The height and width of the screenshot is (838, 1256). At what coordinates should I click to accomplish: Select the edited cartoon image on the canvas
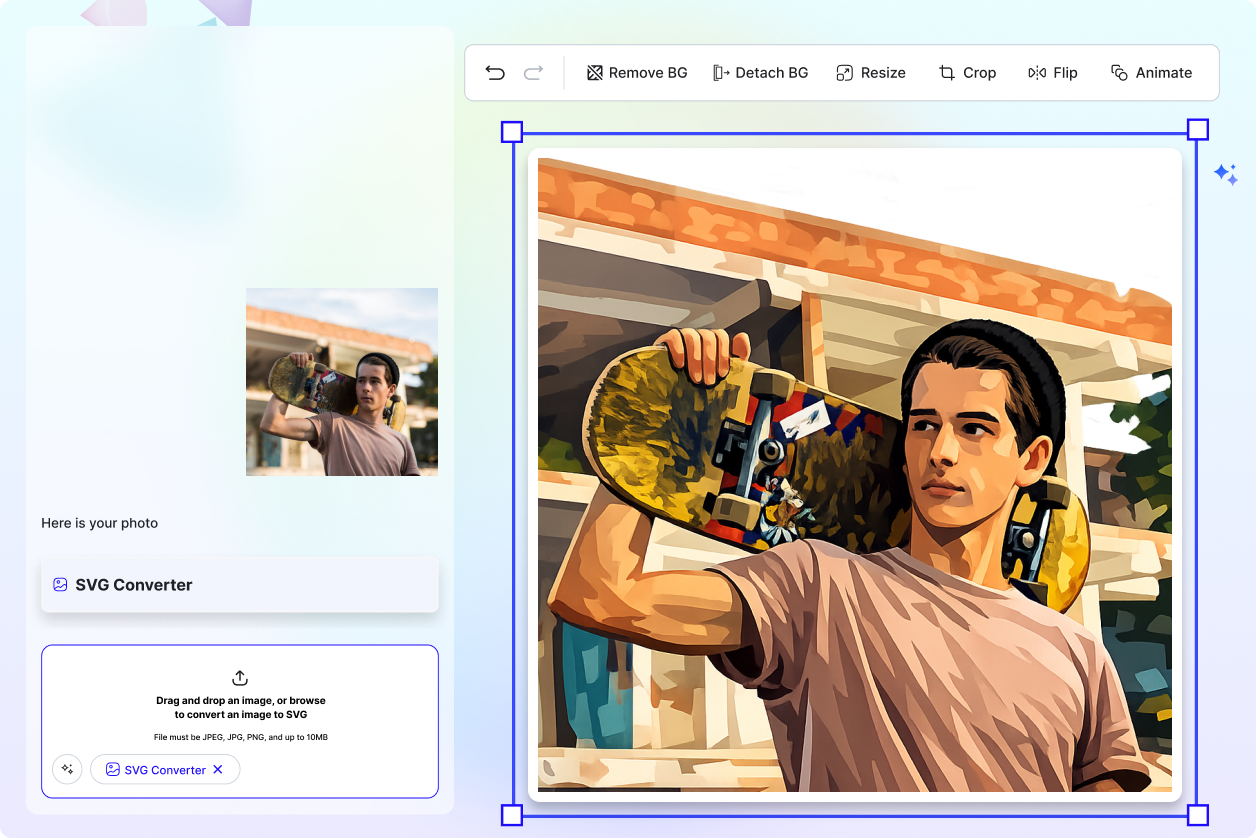(x=856, y=475)
